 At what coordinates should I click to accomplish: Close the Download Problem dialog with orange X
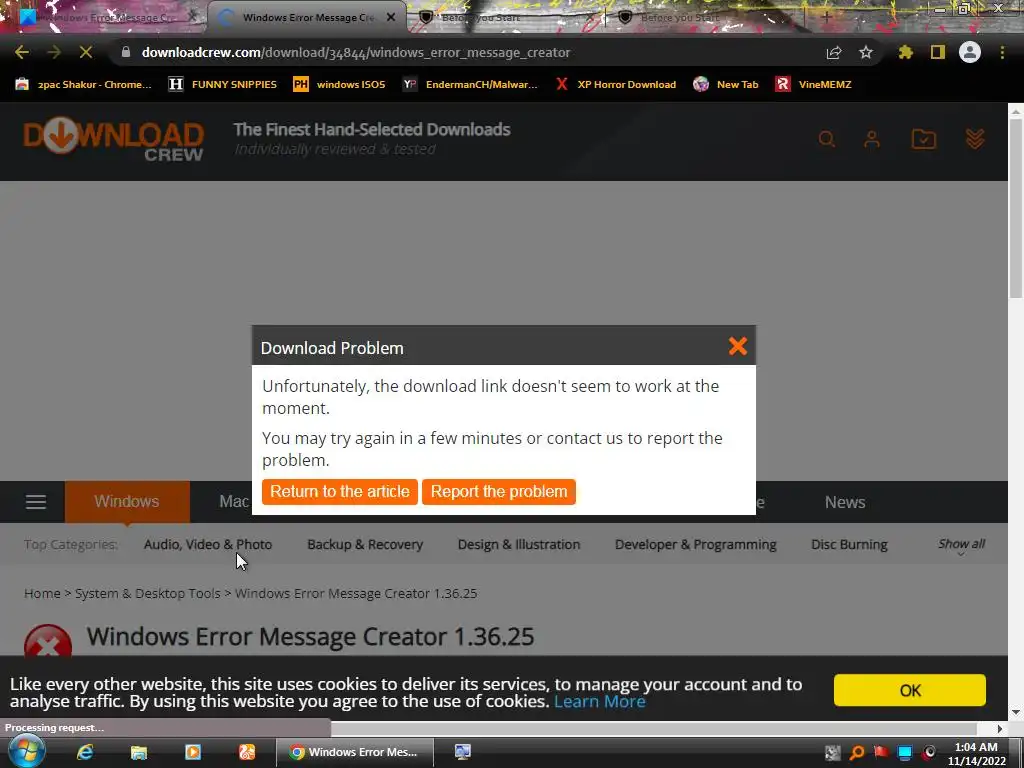pos(737,346)
